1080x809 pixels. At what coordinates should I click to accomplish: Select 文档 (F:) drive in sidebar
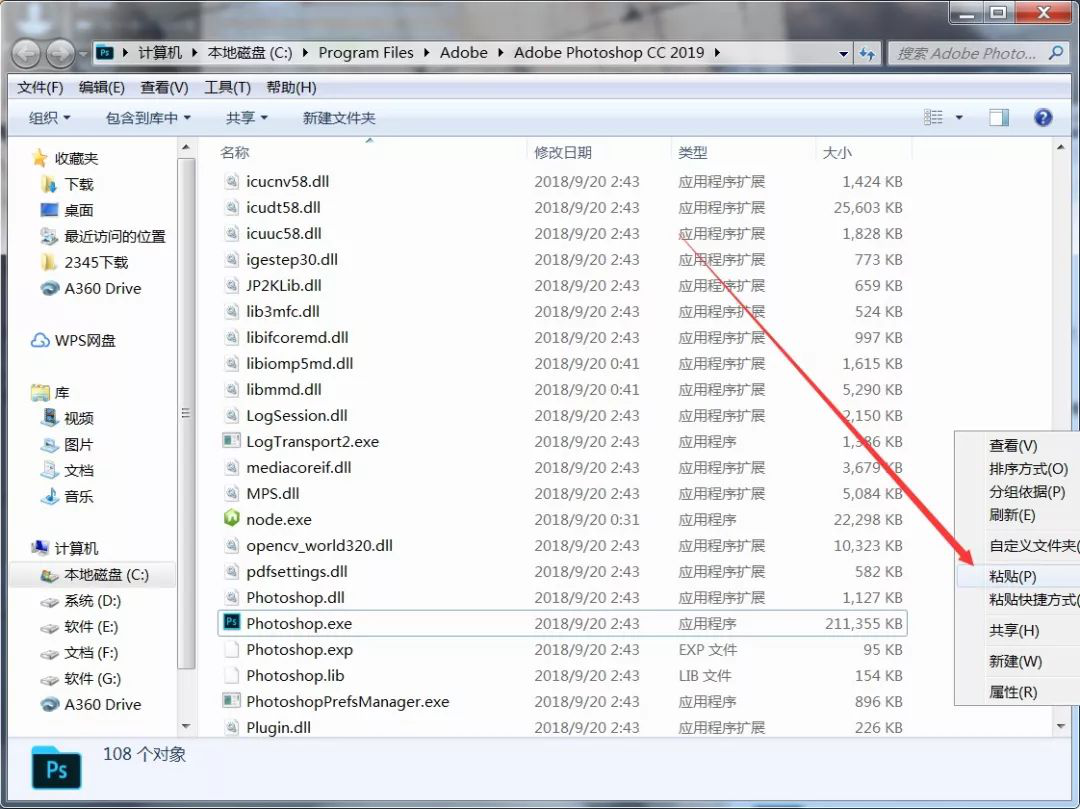(x=91, y=653)
